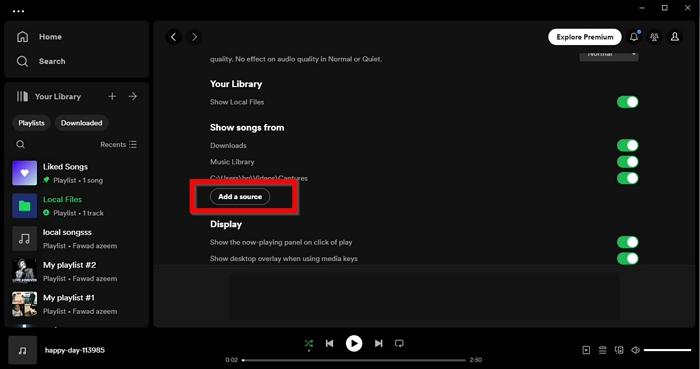
Task: Collapse Your Library panel
Action: (x=49, y=96)
